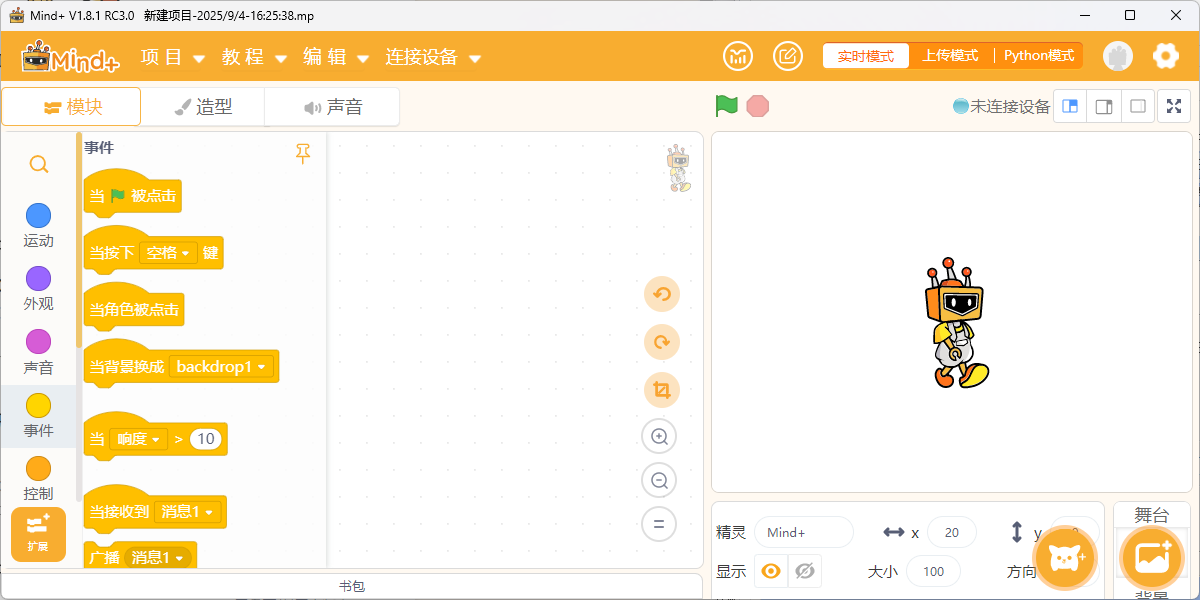
Task: Switch to the 造型 tab
Action: click(x=203, y=107)
